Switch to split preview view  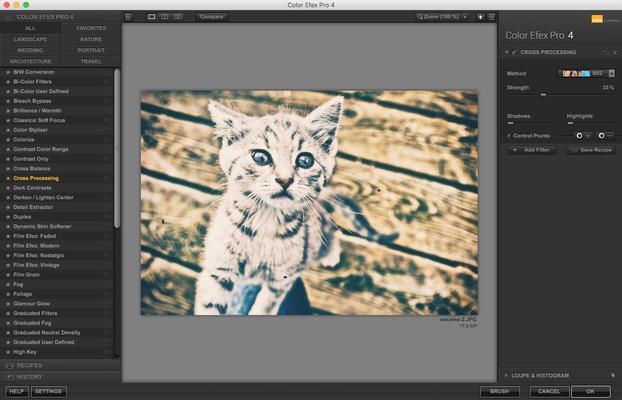[165, 17]
